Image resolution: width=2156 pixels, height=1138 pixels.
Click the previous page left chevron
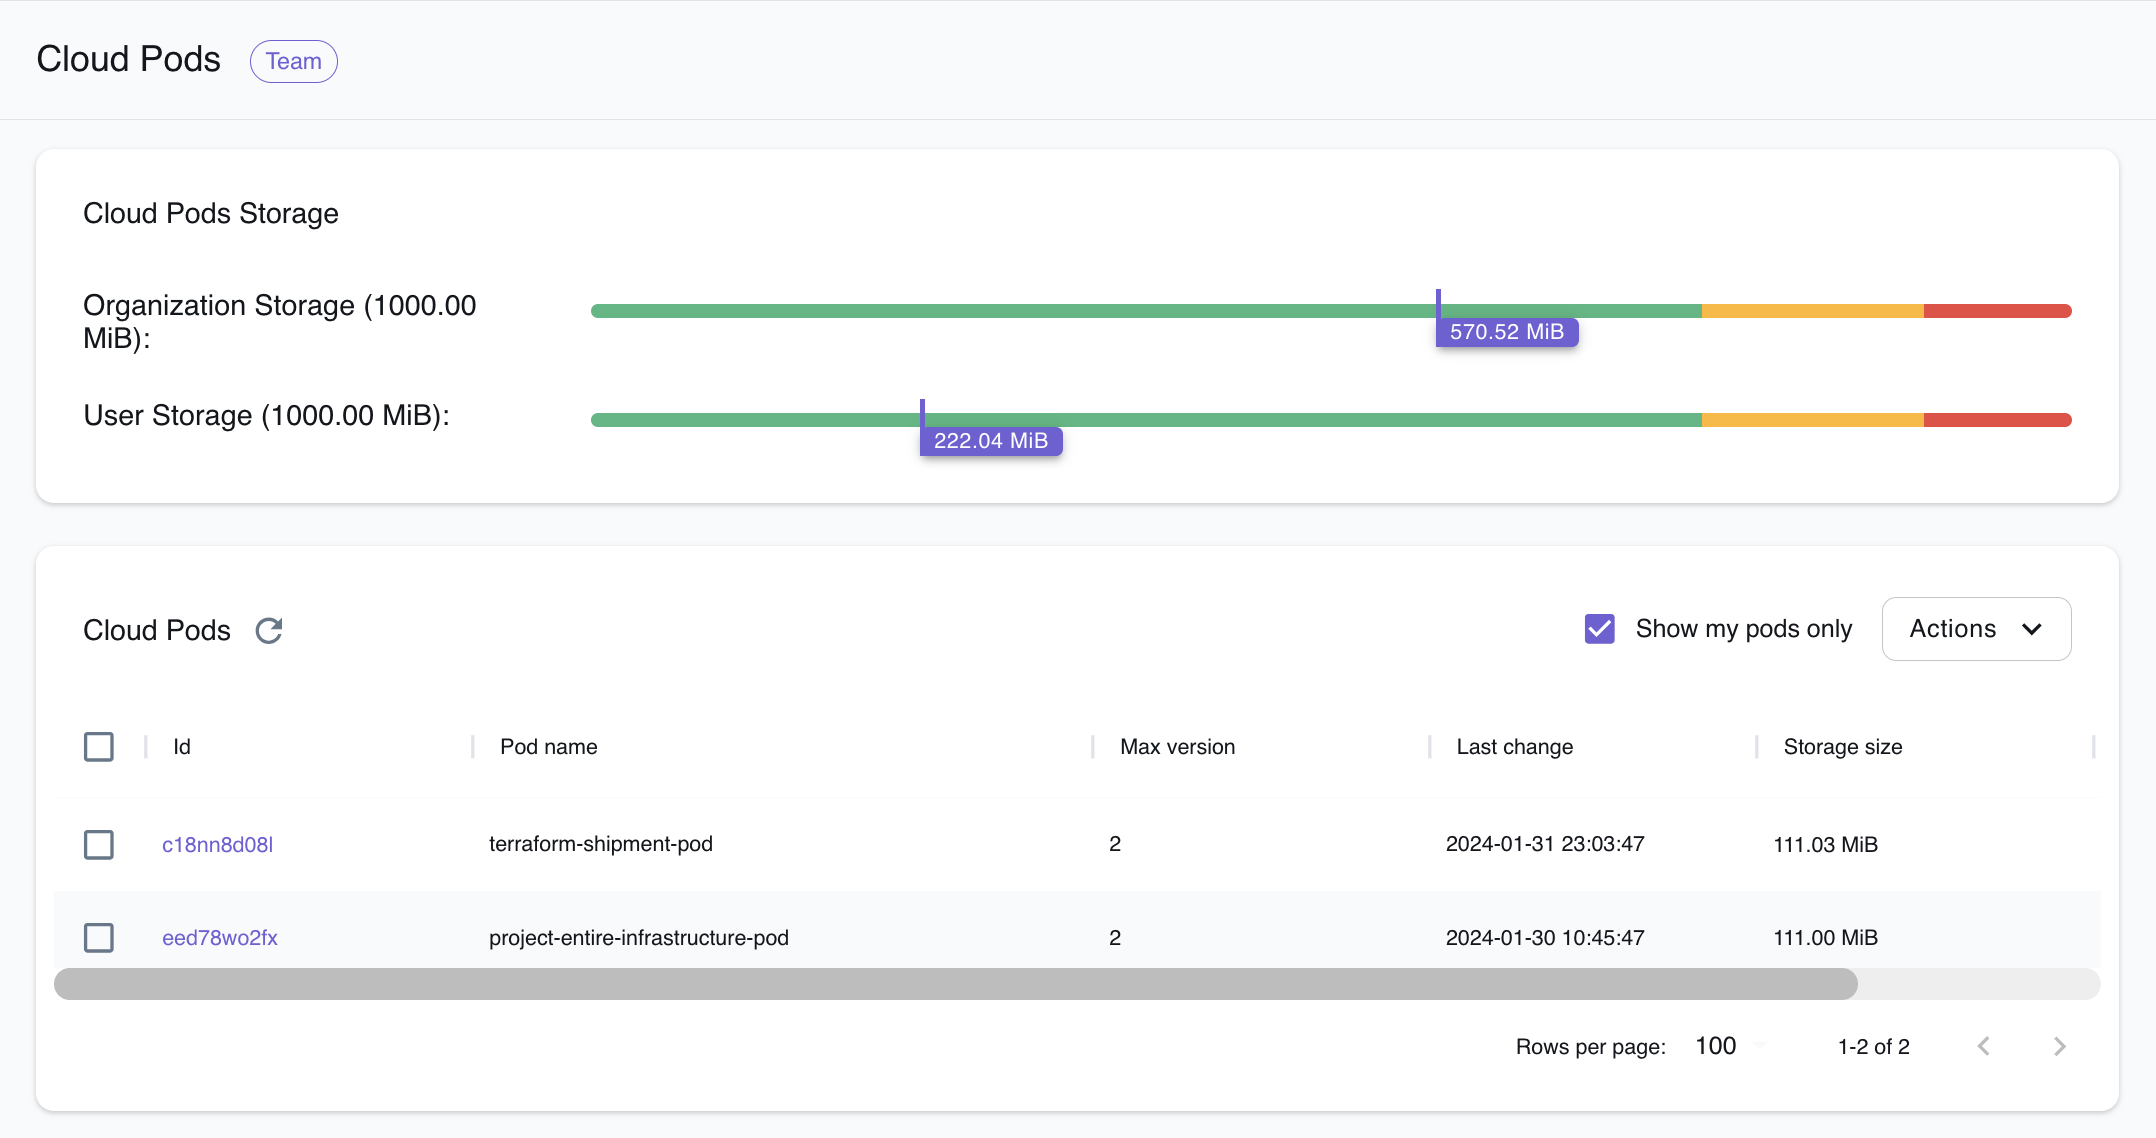(1985, 1046)
